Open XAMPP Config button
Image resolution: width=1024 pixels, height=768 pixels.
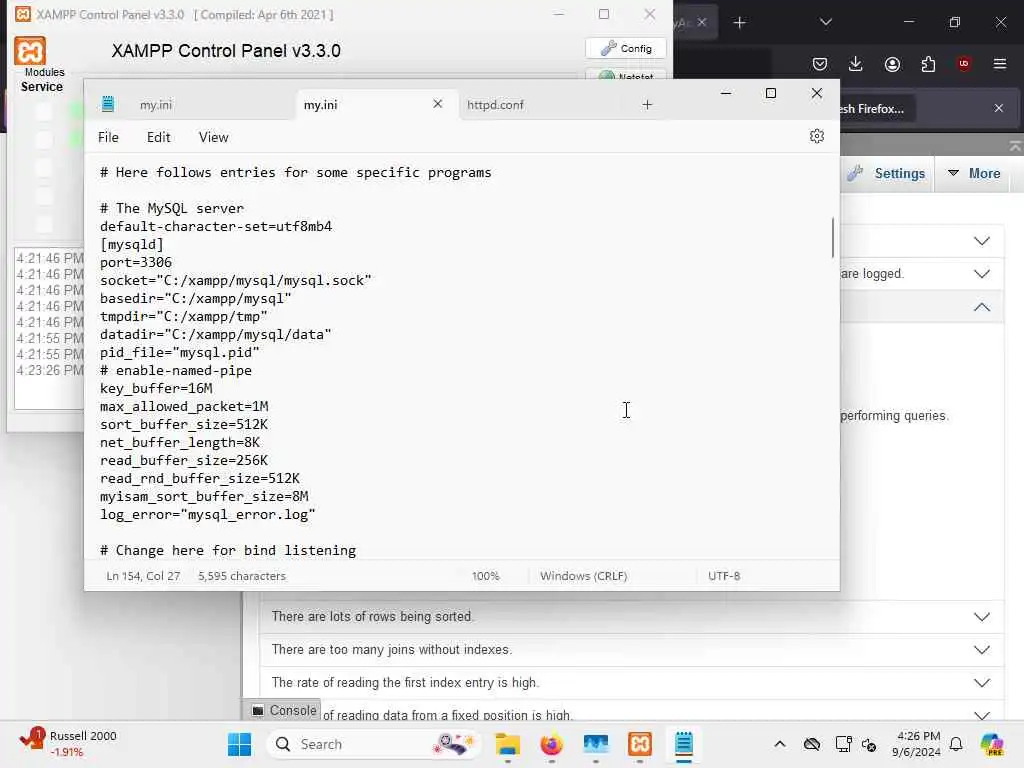(x=626, y=48)
